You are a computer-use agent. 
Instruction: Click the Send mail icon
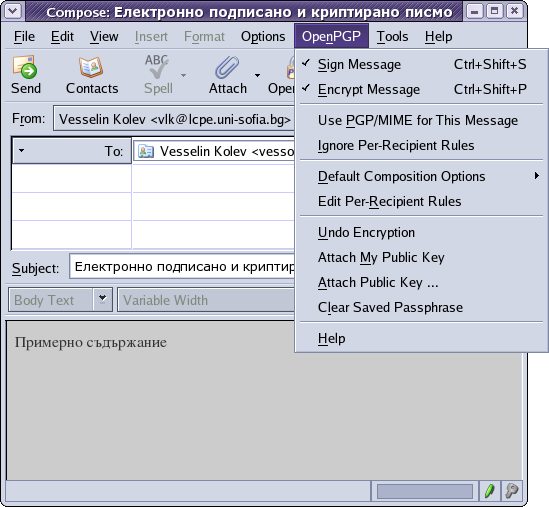coord(25,67)
